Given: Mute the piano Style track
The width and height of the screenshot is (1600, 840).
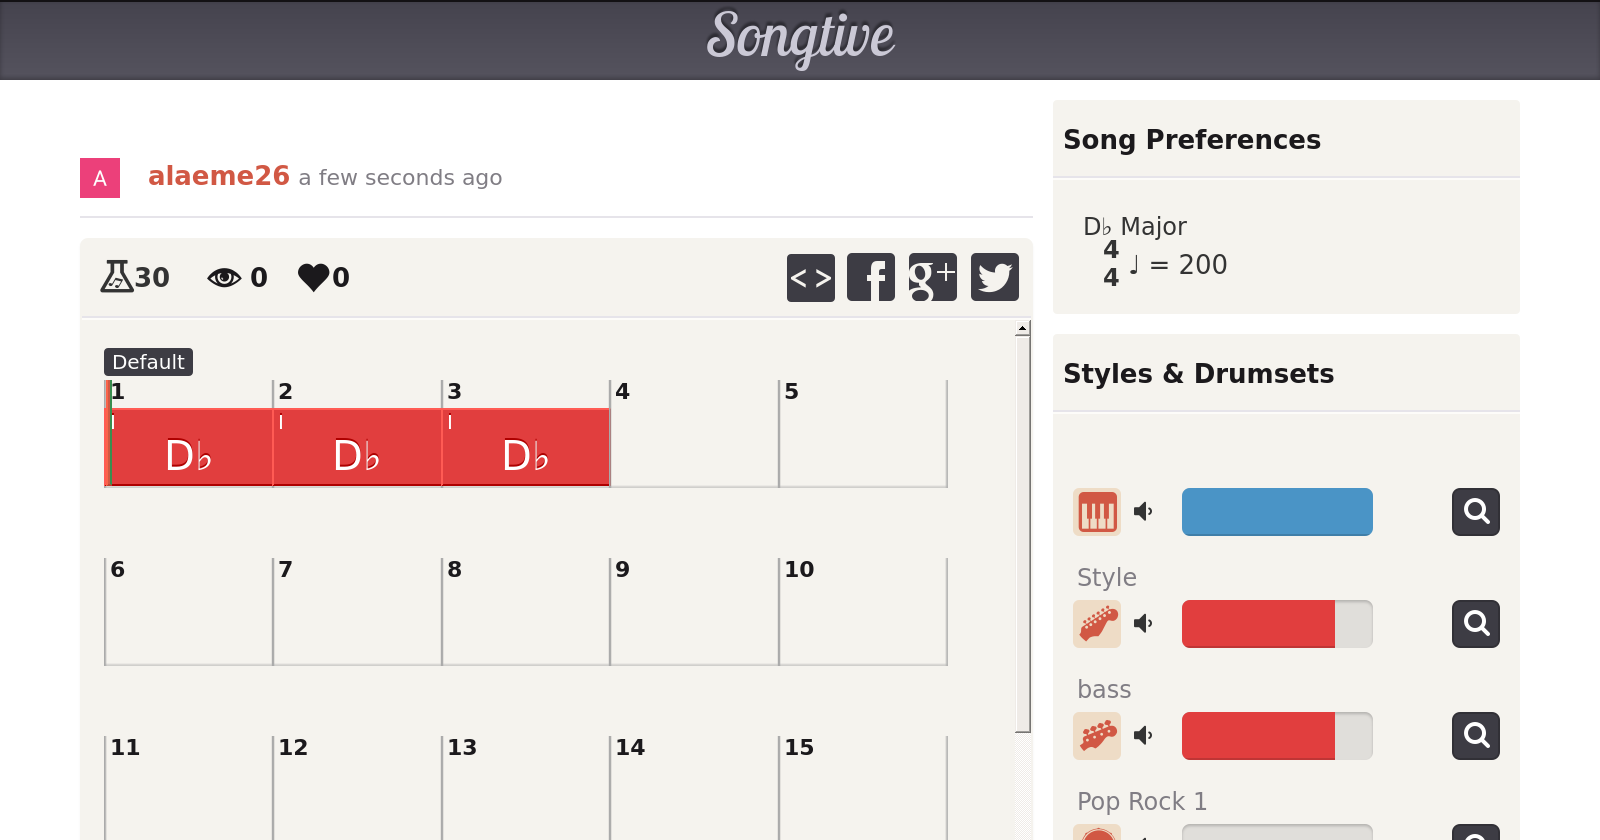Looking at the screenshot, I should (1143, 512).
